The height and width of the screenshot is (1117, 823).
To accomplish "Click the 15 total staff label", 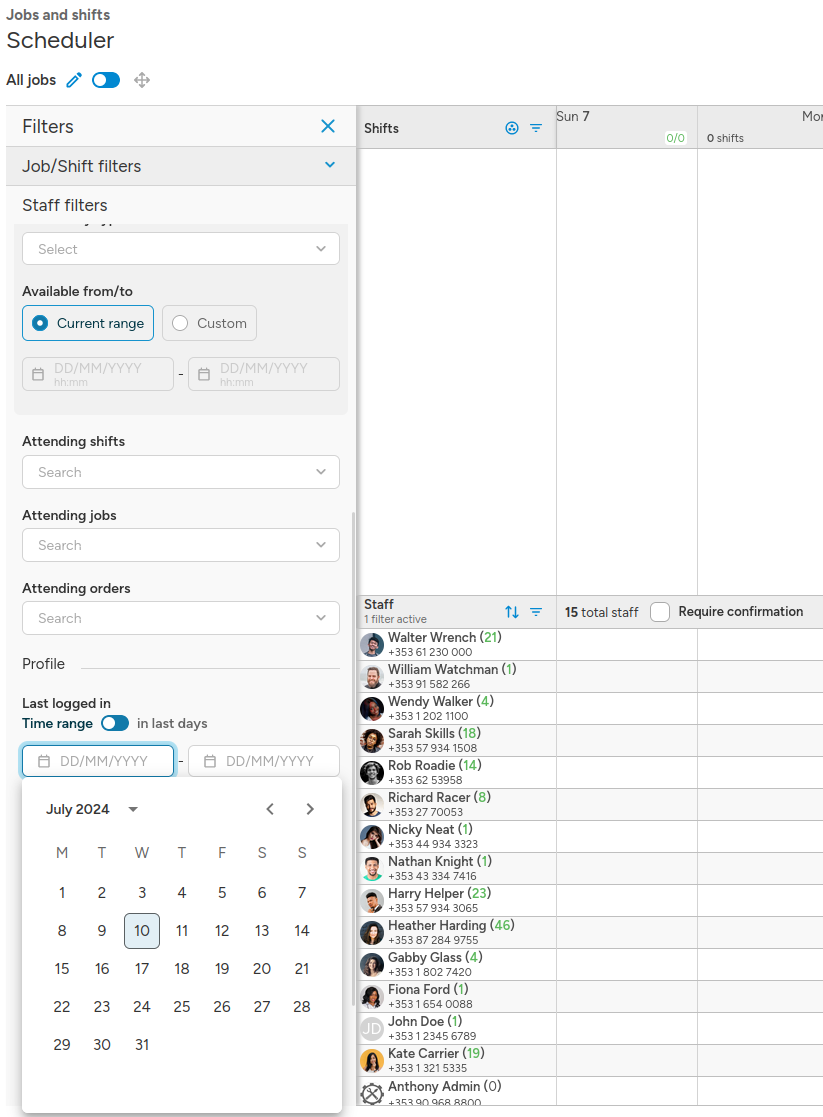I will [x=601, y=612].
